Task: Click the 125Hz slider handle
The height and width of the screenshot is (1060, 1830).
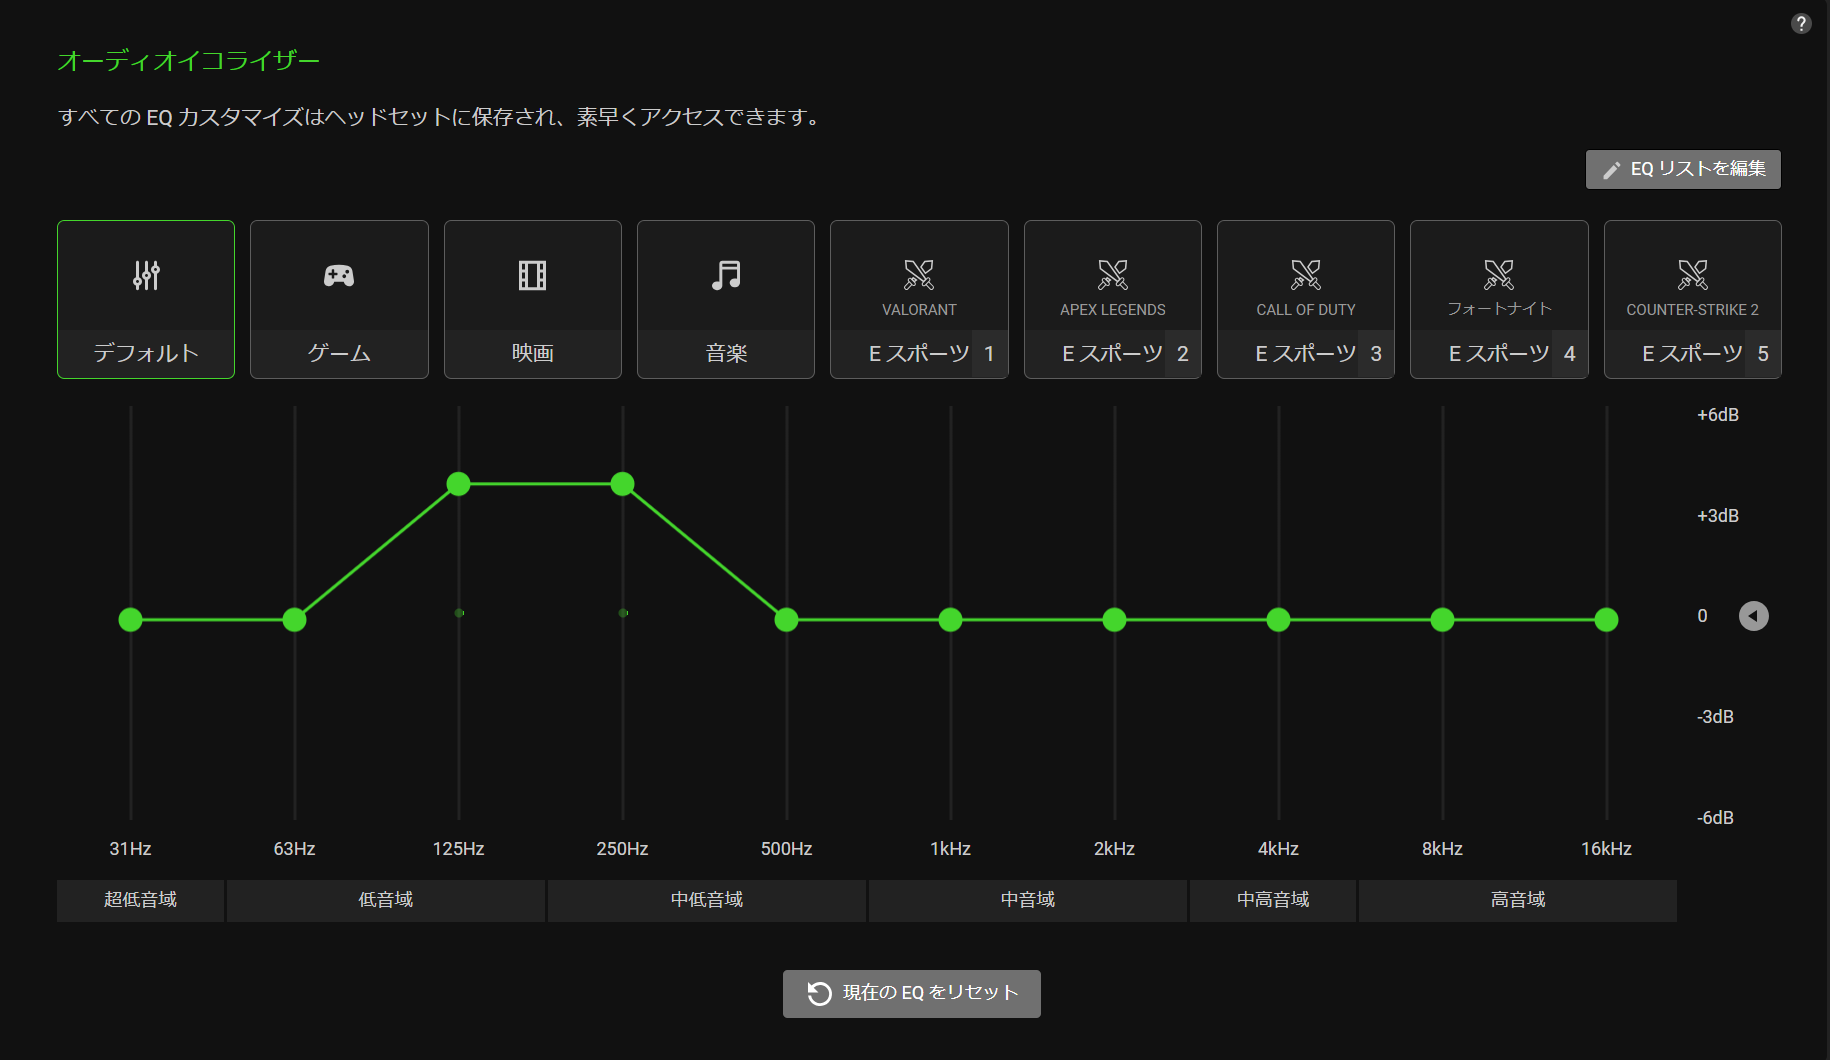Action: pyautogui.click(x=459, y=484)
